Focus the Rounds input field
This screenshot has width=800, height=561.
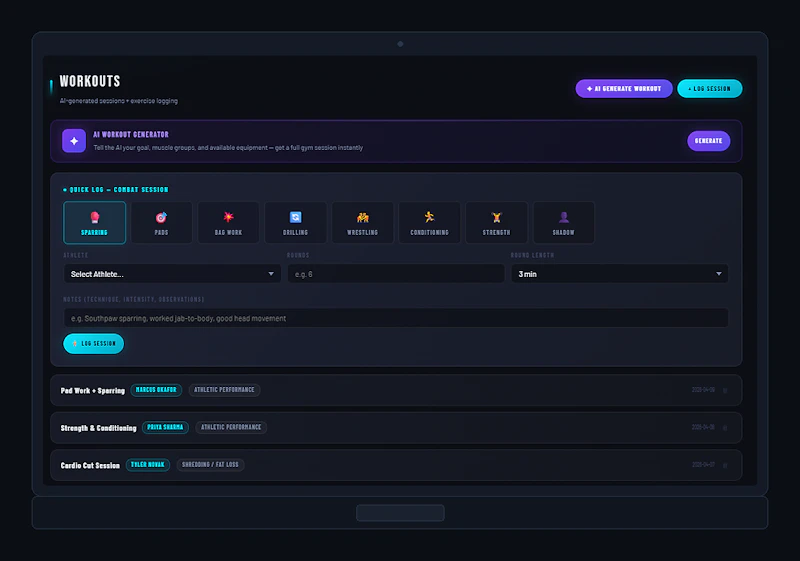coord(396,274)
